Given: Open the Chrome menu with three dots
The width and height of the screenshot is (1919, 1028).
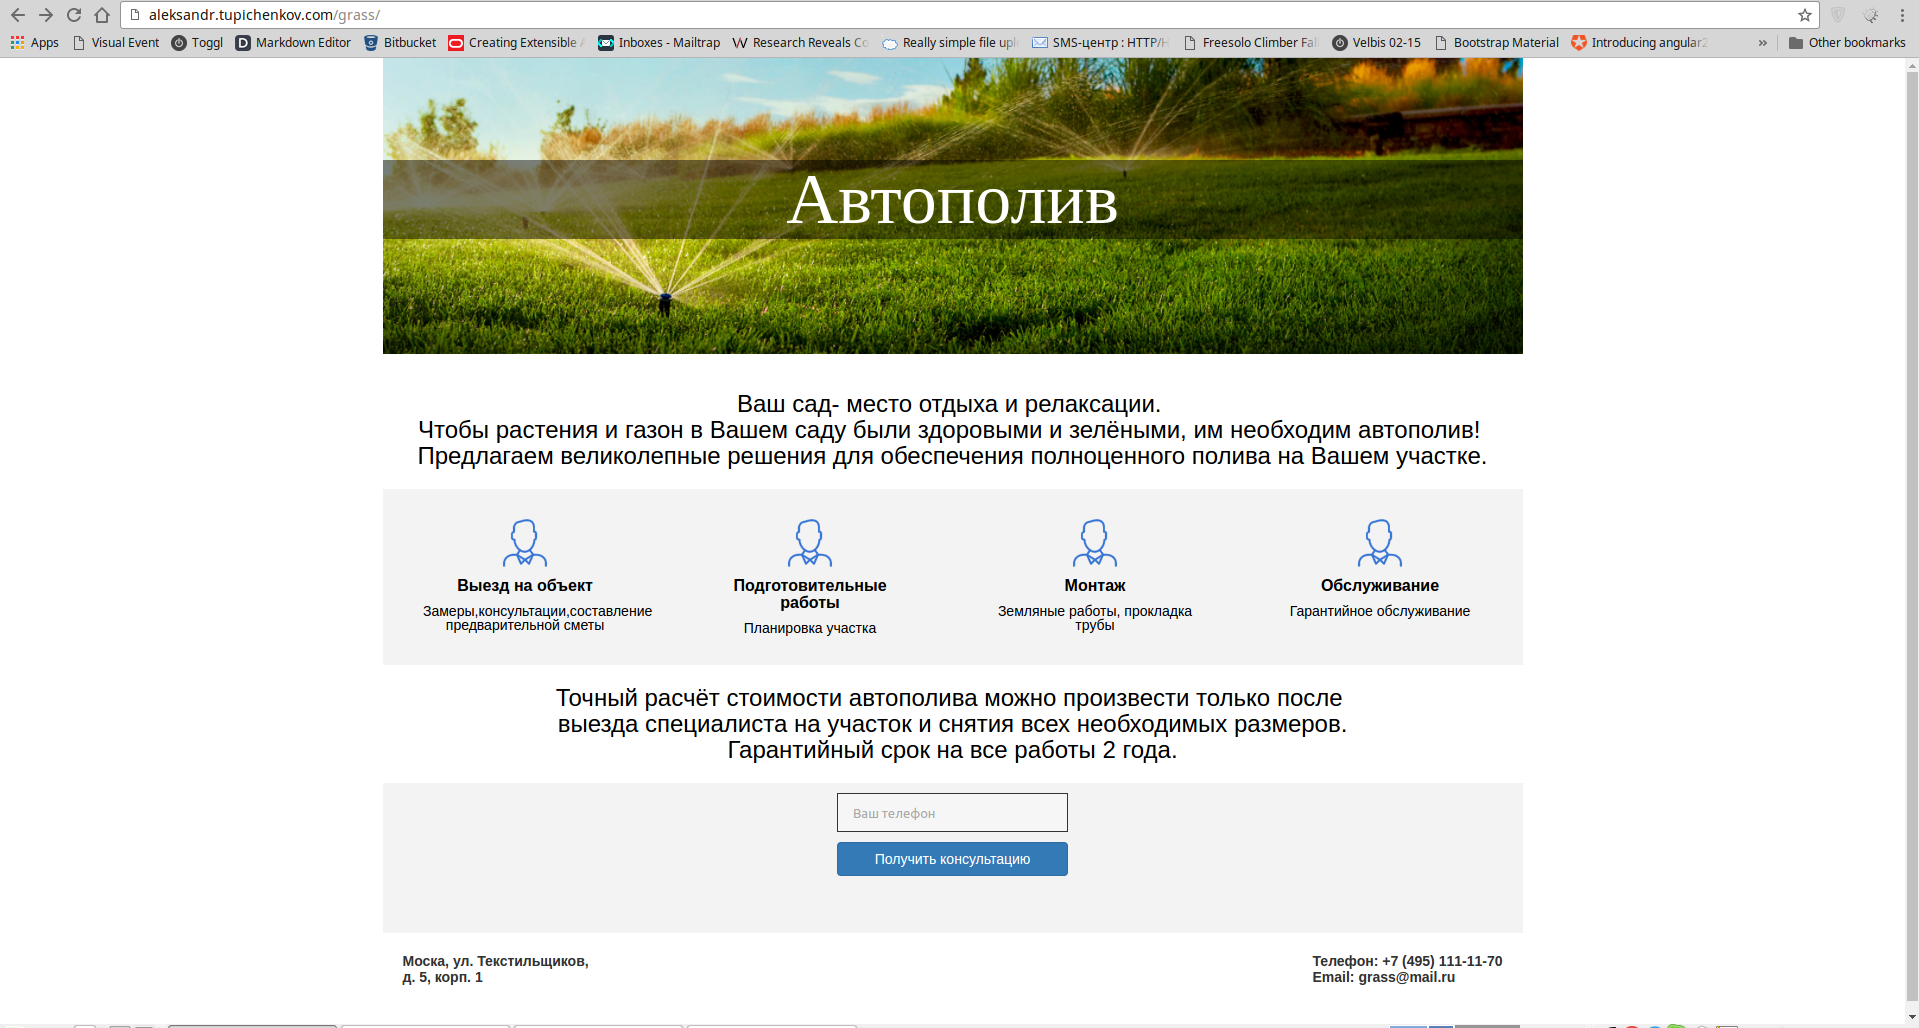Looking at the screenshot, I should tap(1902, 15).
